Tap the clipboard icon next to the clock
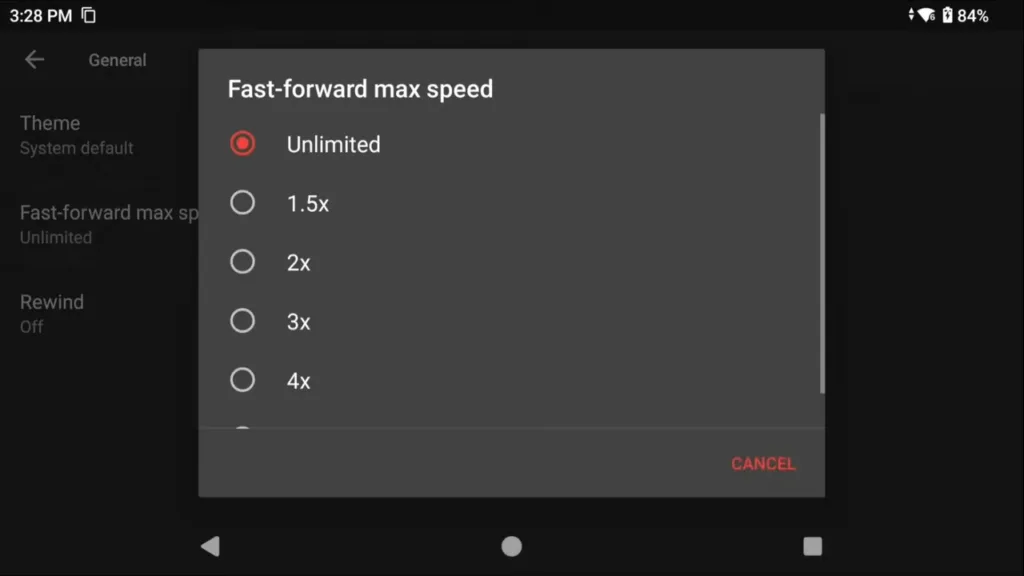1024x576 pixels. pos(89,15)
